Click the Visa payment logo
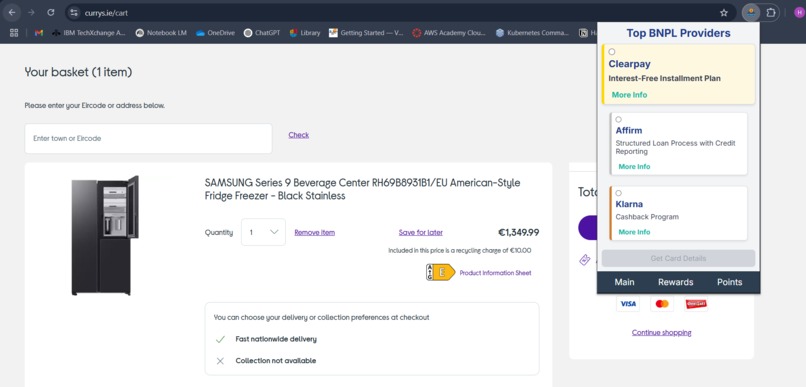806x387 pixels. click(628, 304)
